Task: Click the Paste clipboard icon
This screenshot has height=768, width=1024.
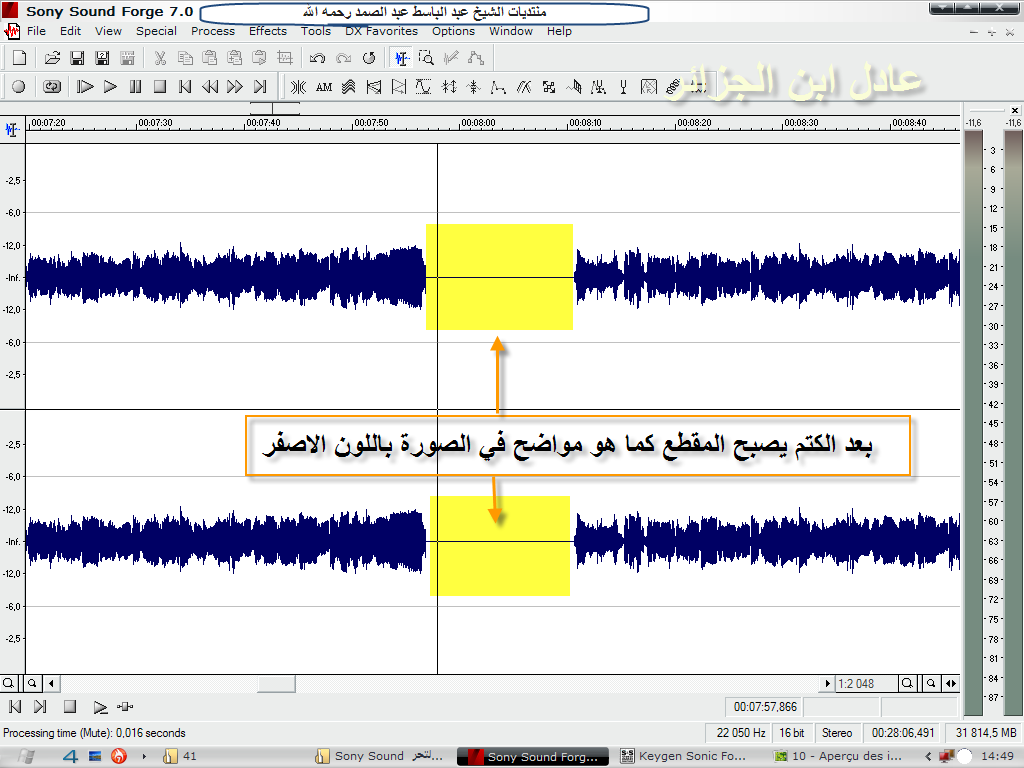Action: pos(210,58)
